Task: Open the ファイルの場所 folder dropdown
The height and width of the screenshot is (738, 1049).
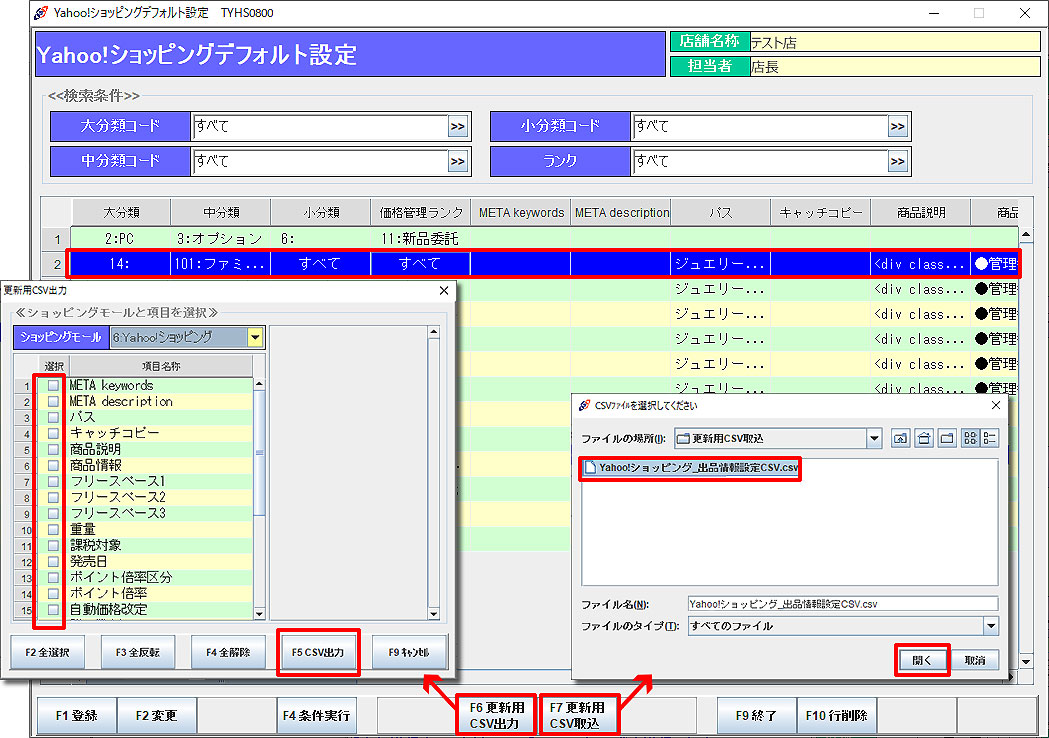Action: coord(874,438)
